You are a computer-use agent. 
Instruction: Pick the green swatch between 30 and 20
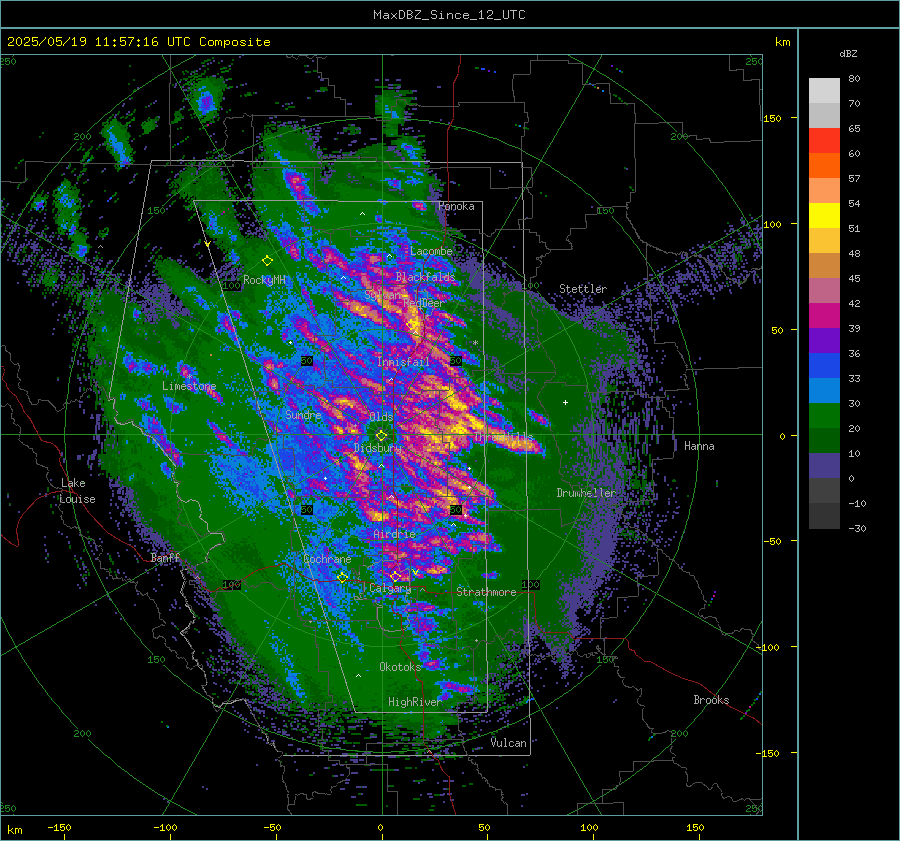pyautogui.click(x=824, y=416)
